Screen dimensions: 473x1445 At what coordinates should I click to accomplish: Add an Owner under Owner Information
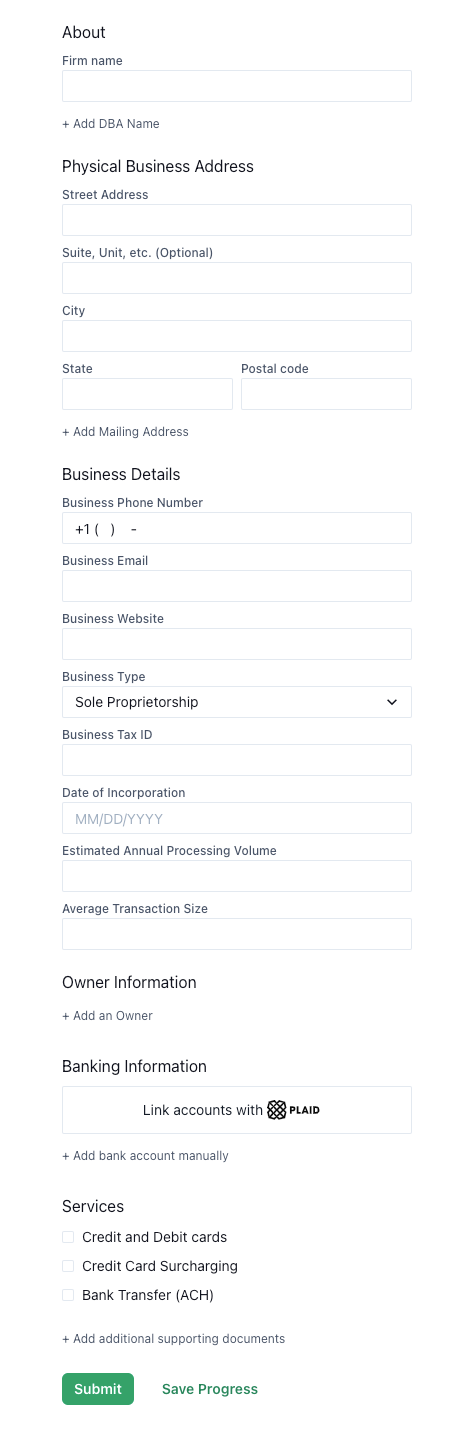click(107, 1016)
